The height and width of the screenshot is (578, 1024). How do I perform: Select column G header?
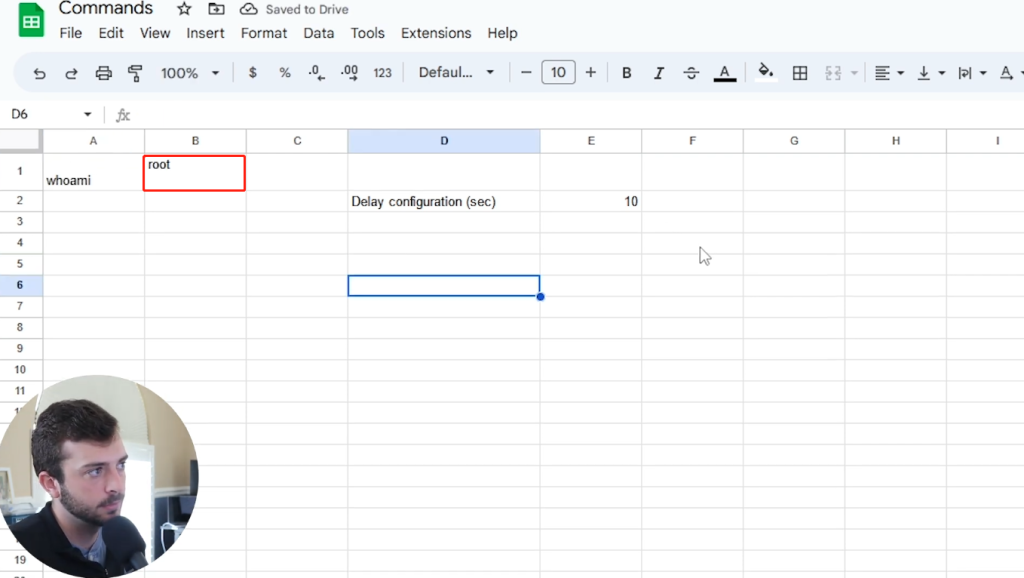click(x=794, y=141)
